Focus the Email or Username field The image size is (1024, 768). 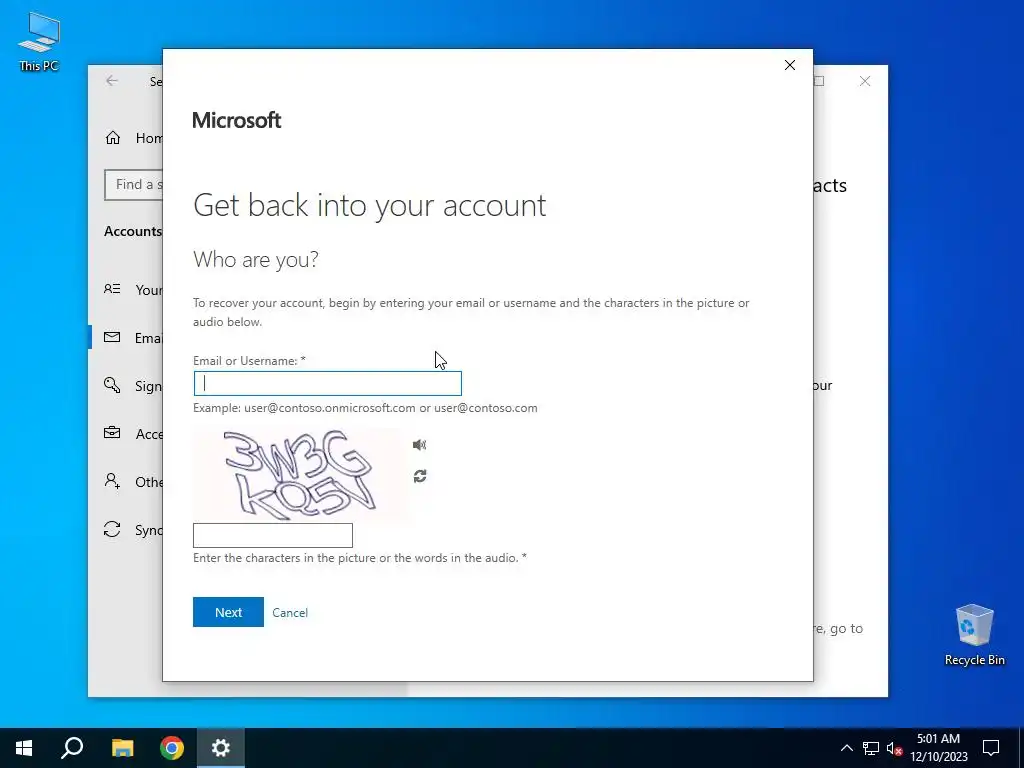[x=328, y=383]
